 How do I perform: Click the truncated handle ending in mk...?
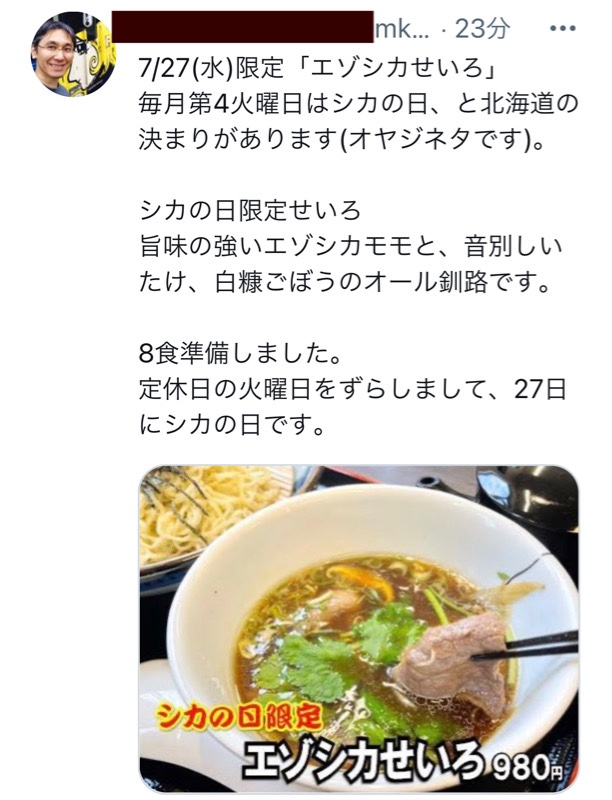402,29
